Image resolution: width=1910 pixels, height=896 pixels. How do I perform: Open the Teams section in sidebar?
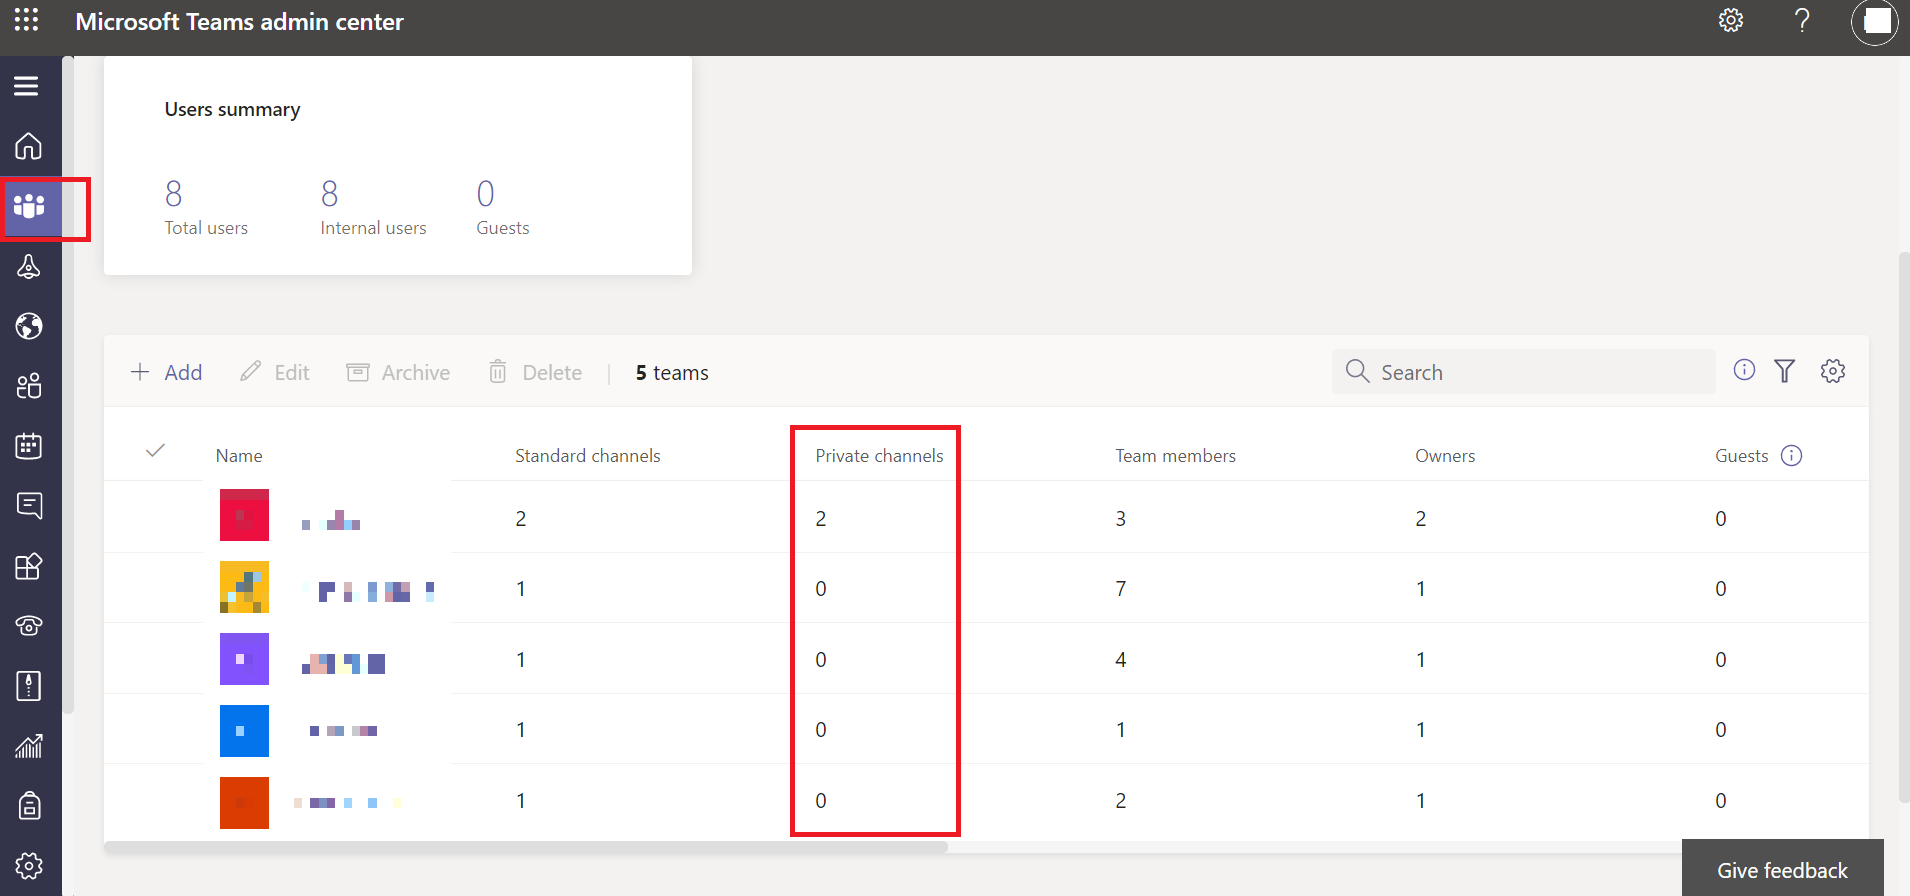coord(29,206)
